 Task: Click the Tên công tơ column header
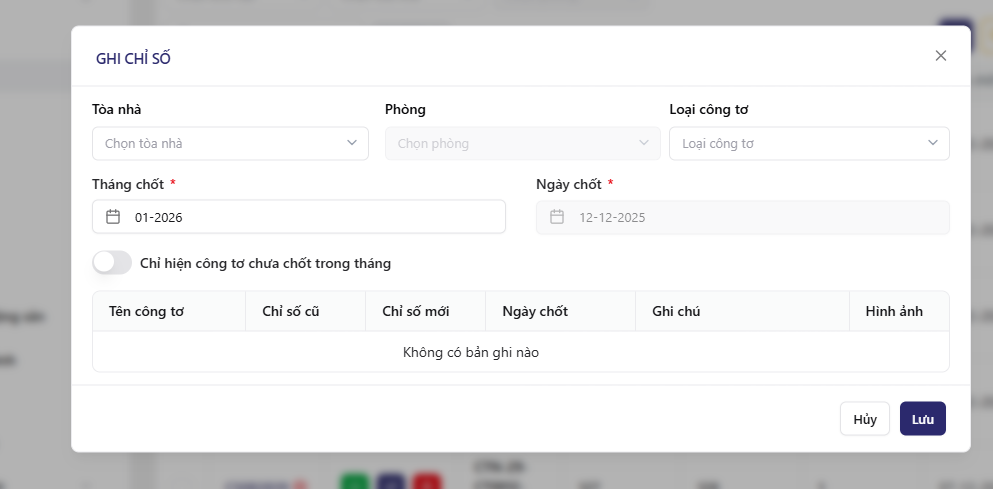(x=146, y=311)
